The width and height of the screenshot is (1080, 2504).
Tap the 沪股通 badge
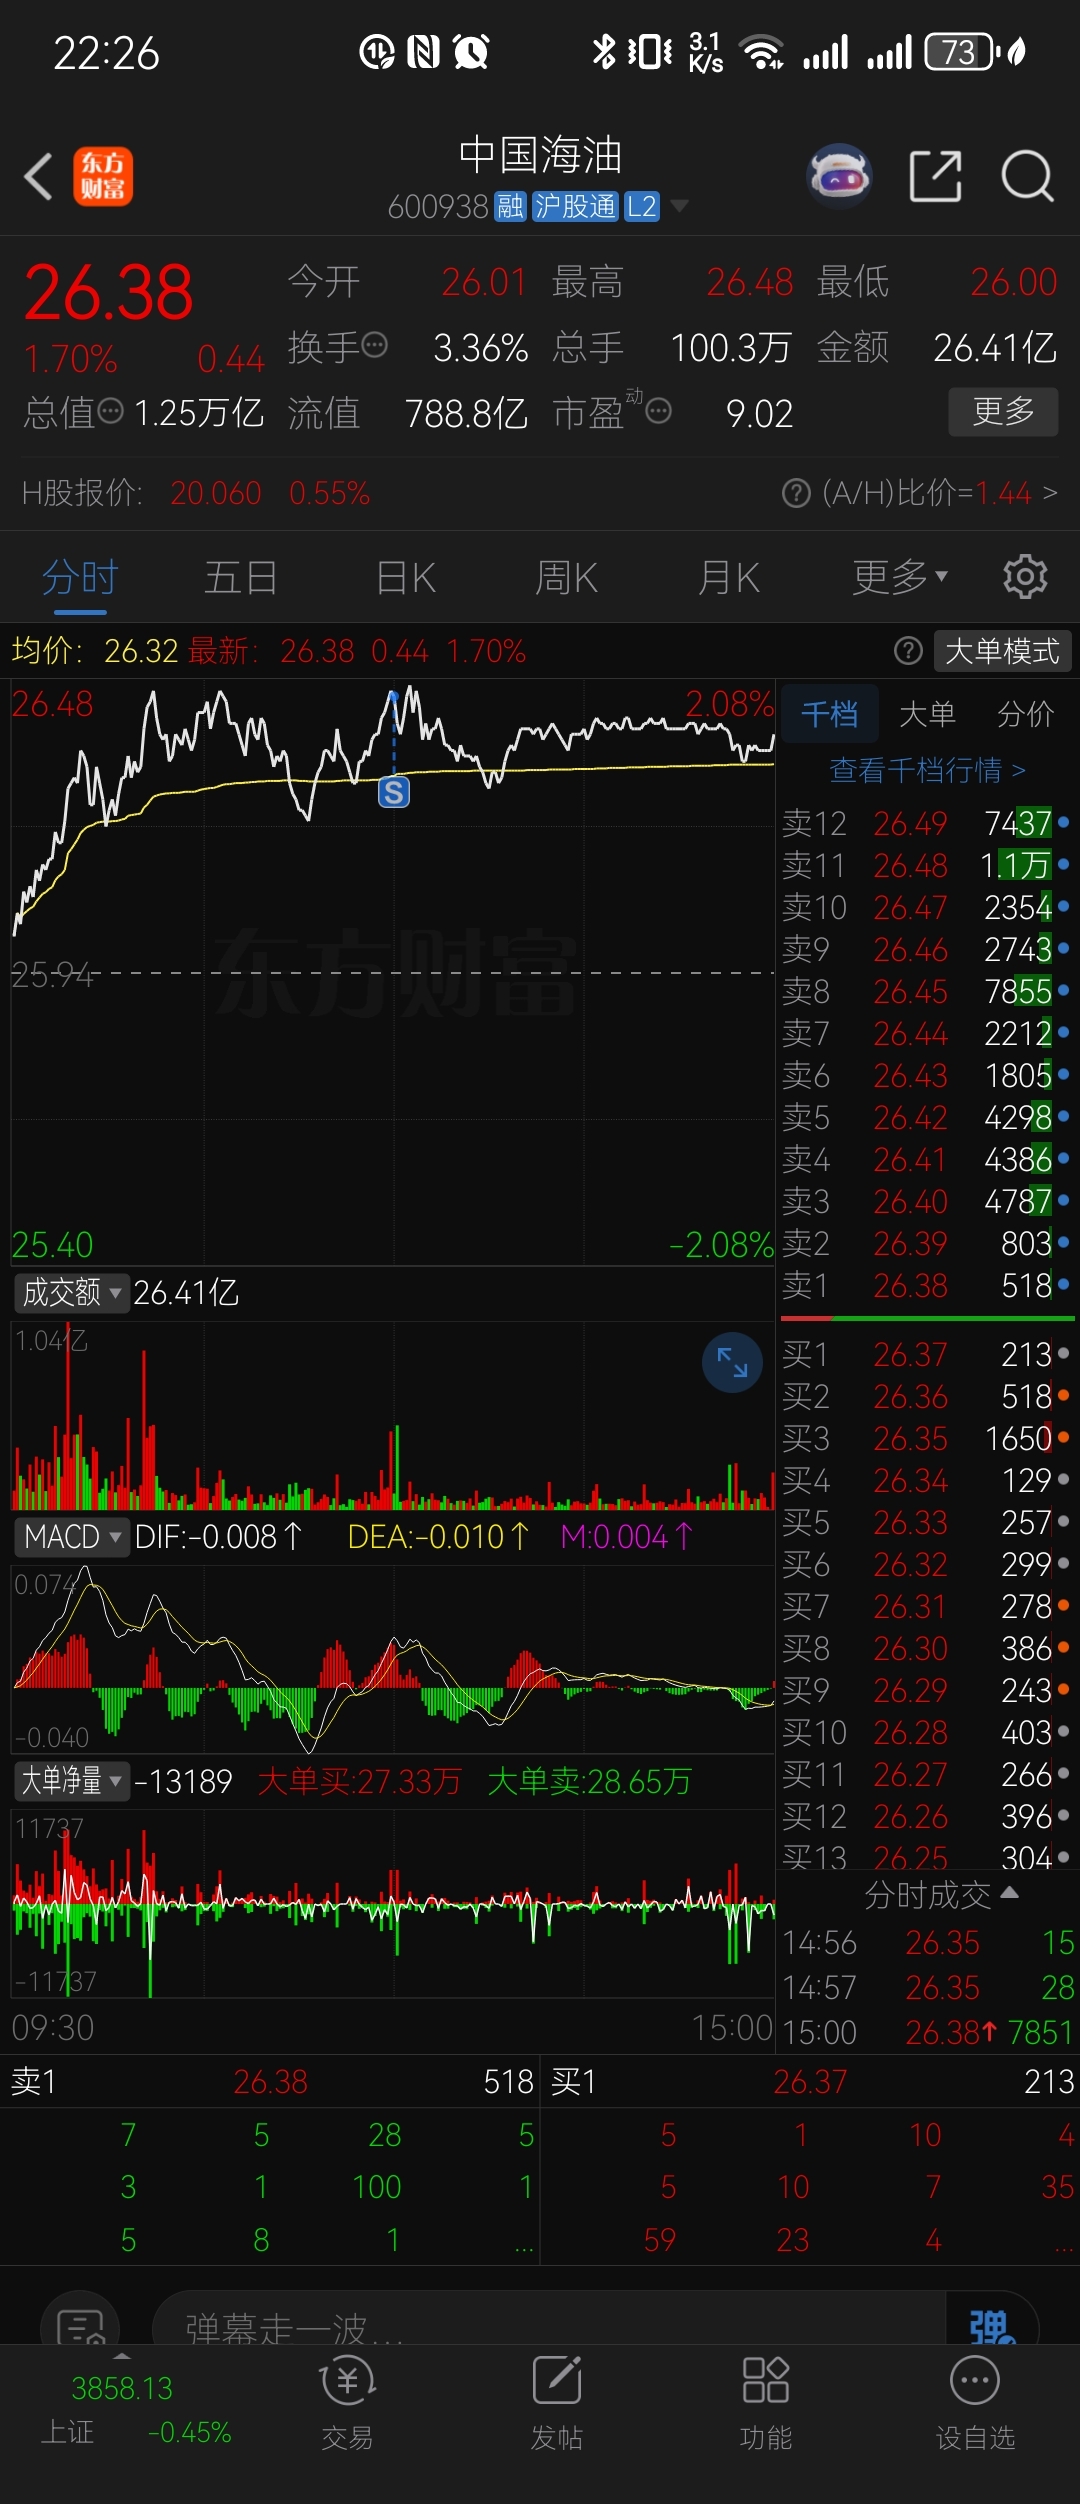[x=575, y=207]
